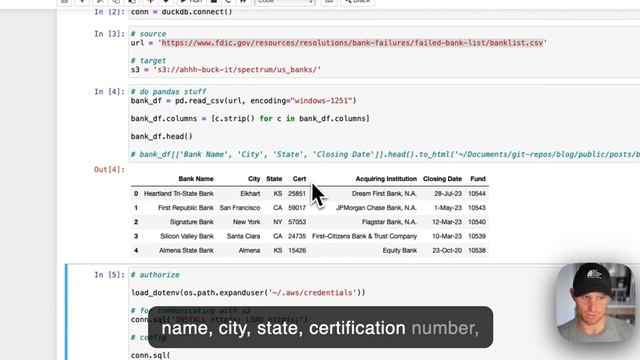Click 'JPMorgan Chase Bank, N.A.' cell
This screenshot has height=360, width=640.
pyautogui.click(x=376, y=208)
